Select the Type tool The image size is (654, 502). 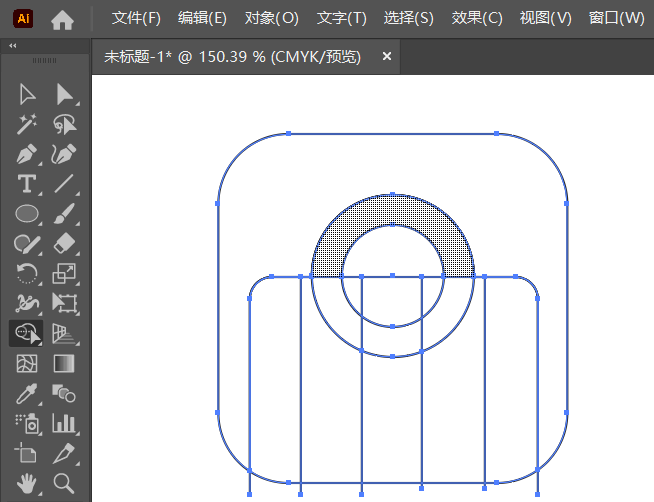(27, 184)
